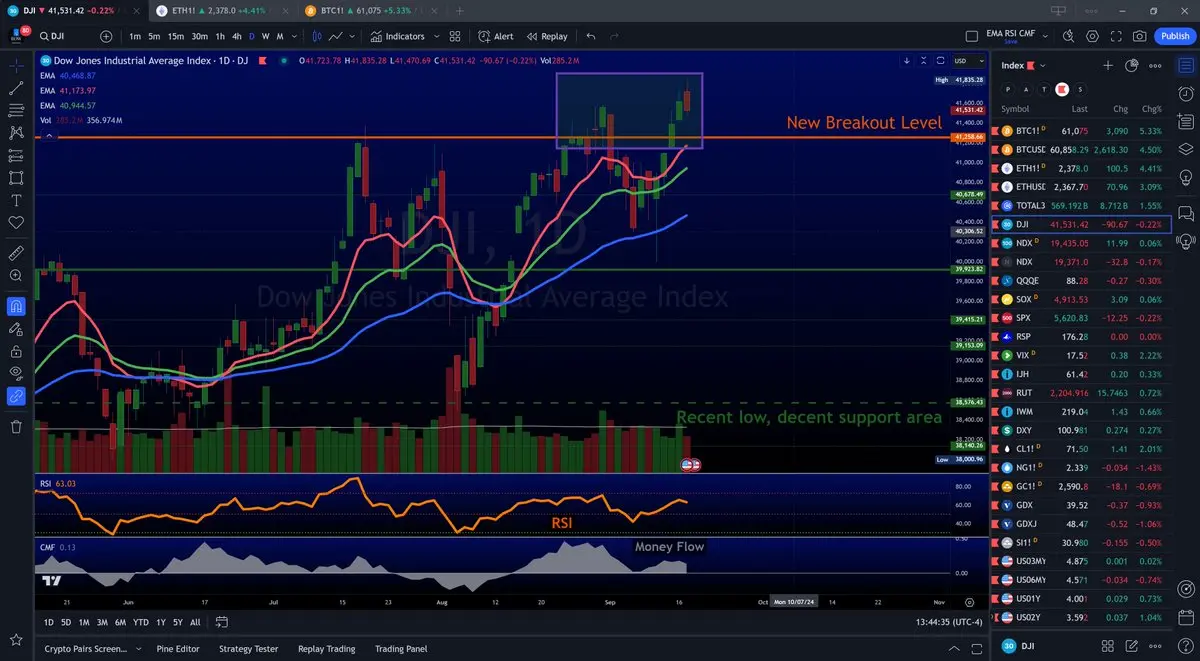Open the Index watchlist dropdown
The image size is (1200, 661).
click(x=1023, y=65)
